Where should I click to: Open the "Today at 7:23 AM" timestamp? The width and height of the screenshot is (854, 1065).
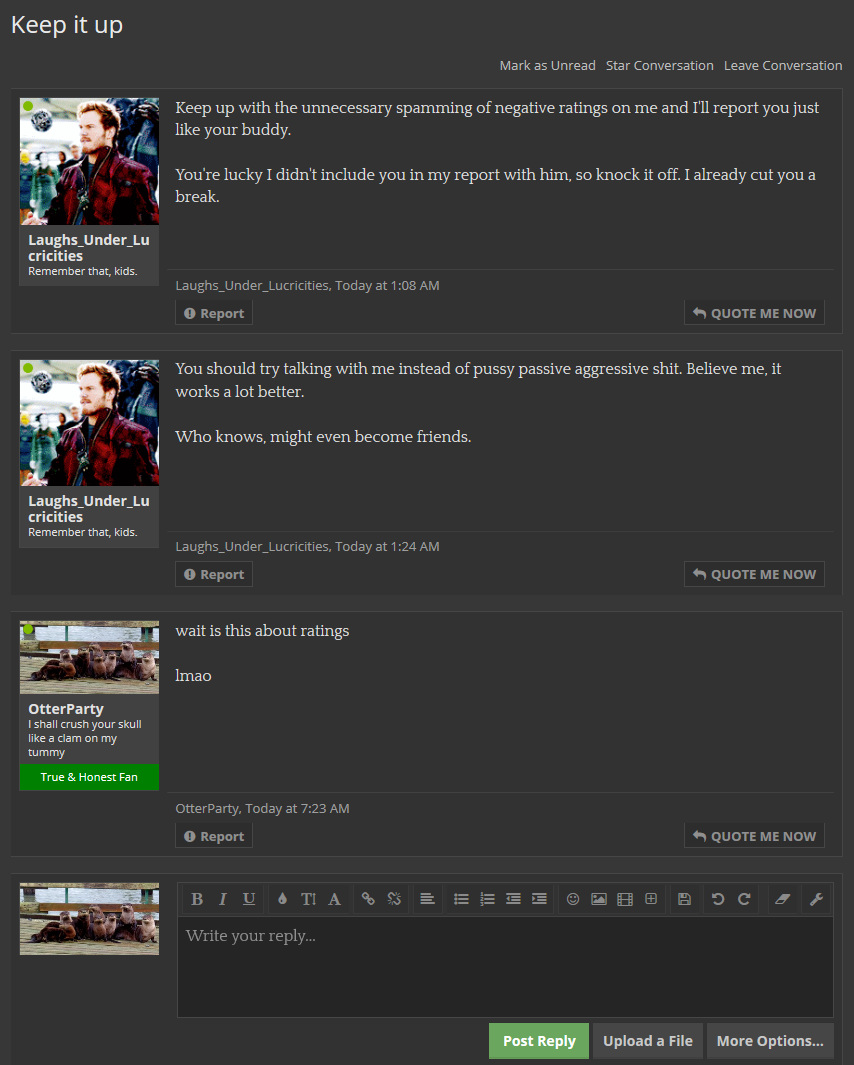297,808
